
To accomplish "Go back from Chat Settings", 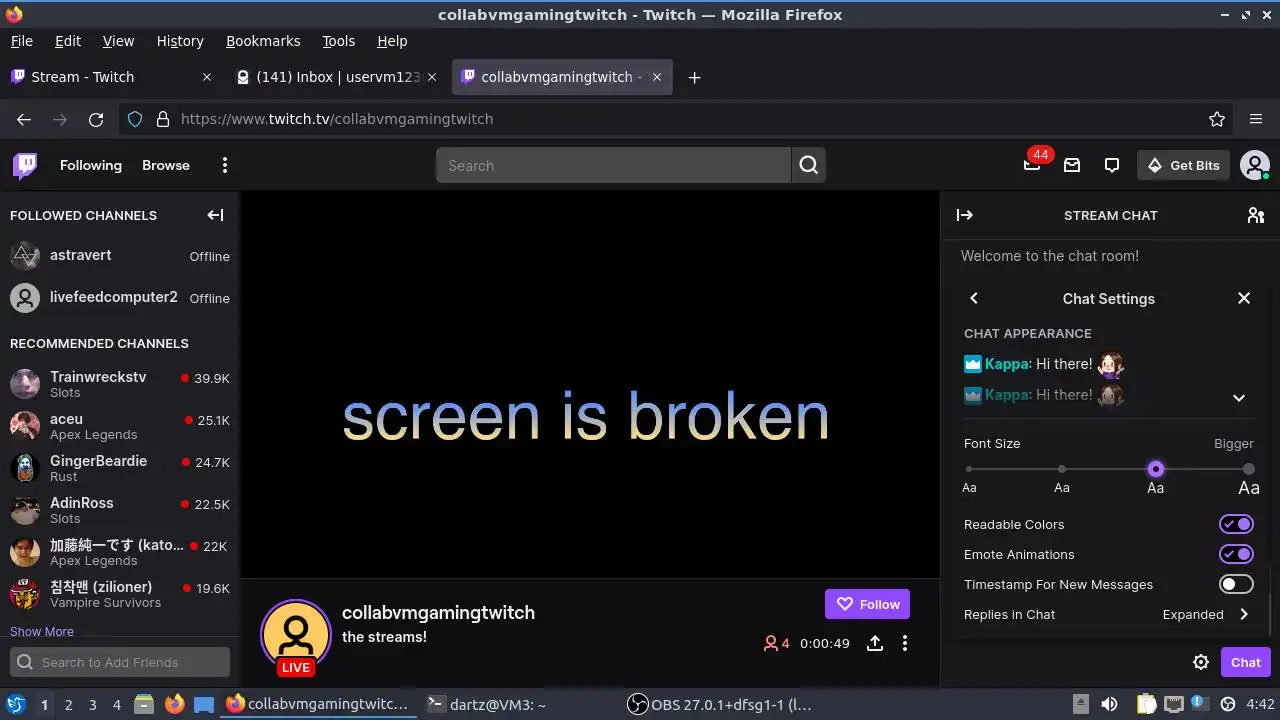I will click(x=974, y=298).
